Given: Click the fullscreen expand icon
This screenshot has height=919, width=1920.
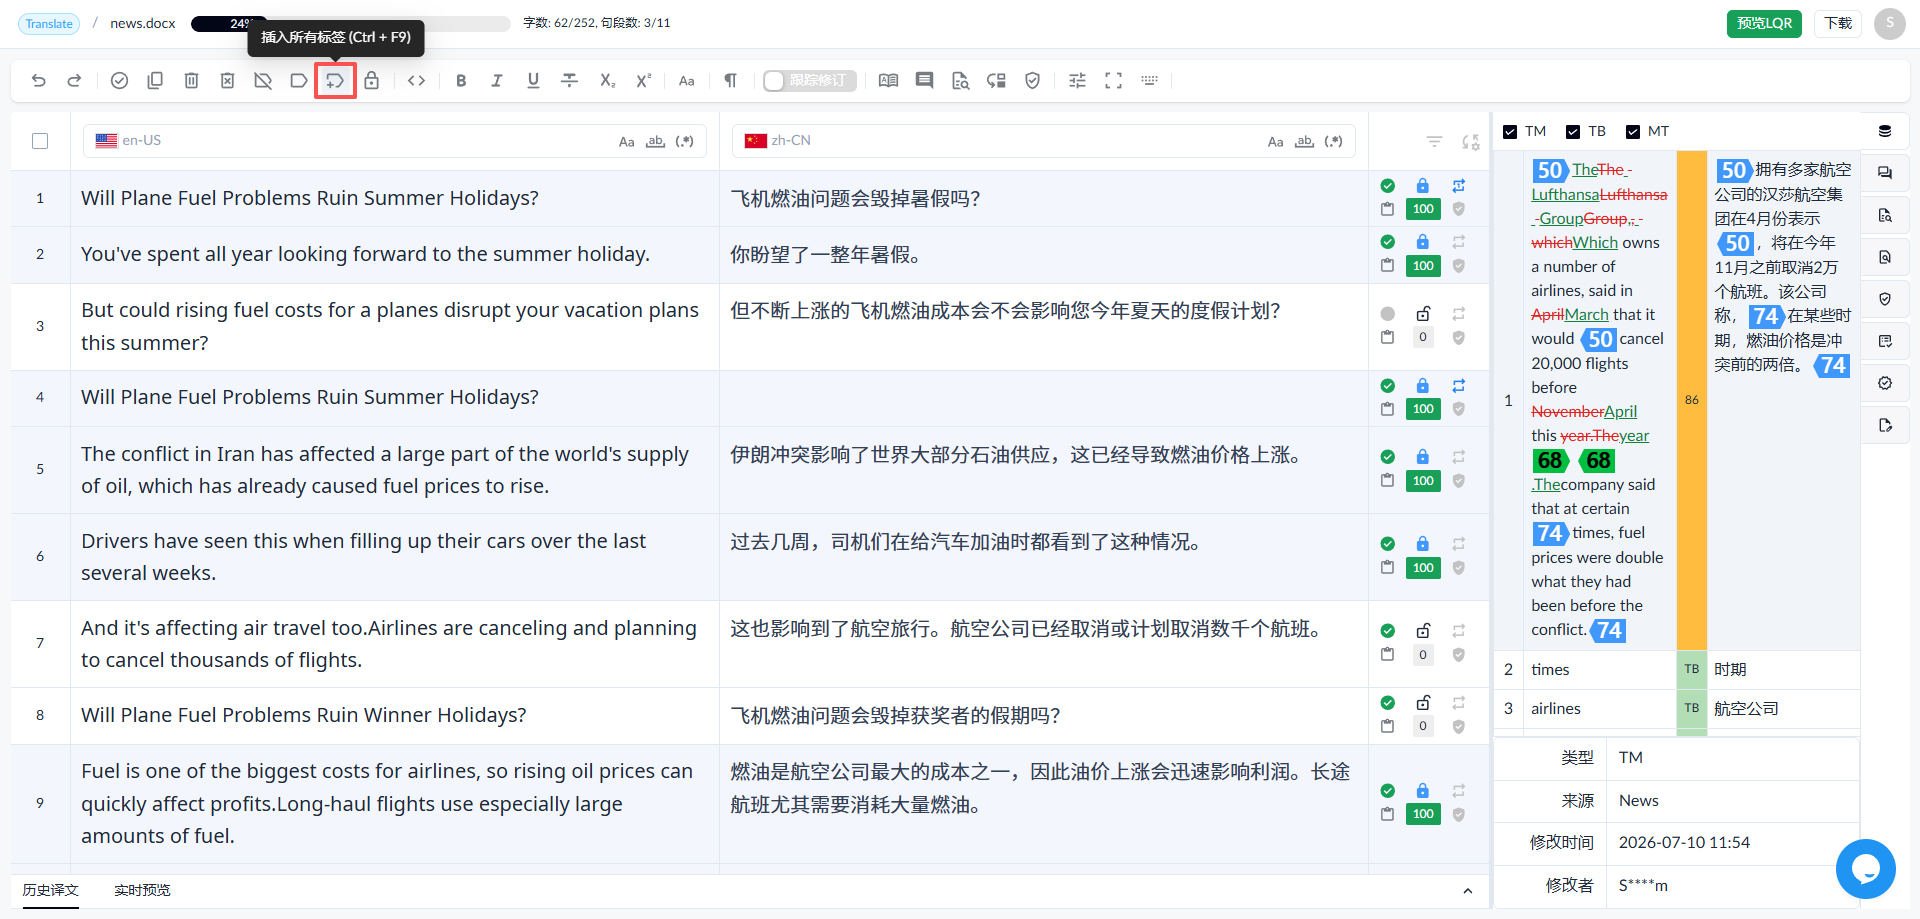Looking at the screenshot, I should point(1113,81).
